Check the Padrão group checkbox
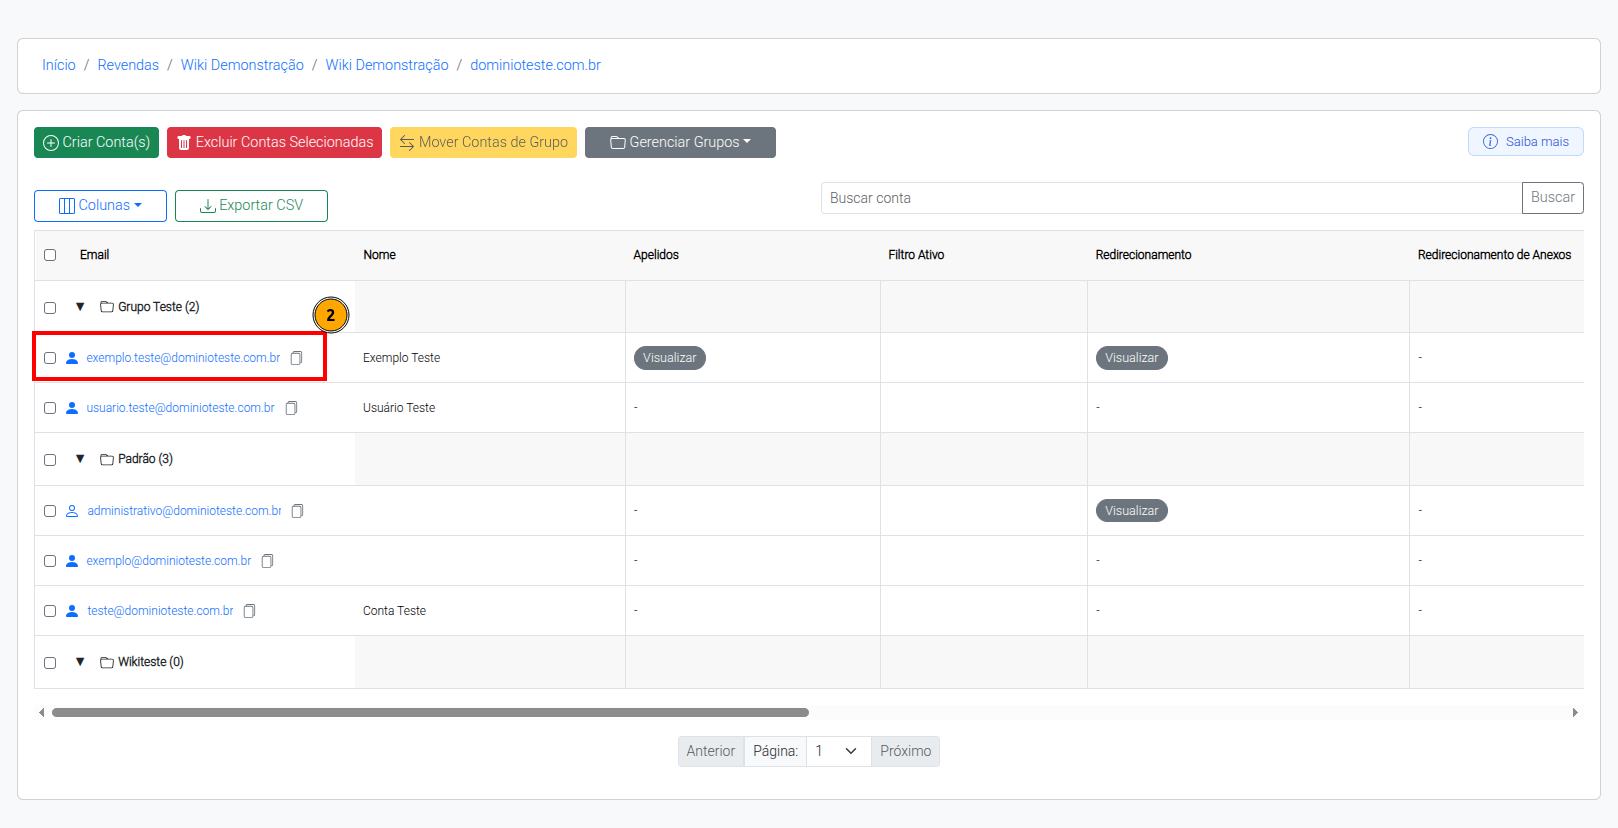1618x828 pixels. [50, 460]
